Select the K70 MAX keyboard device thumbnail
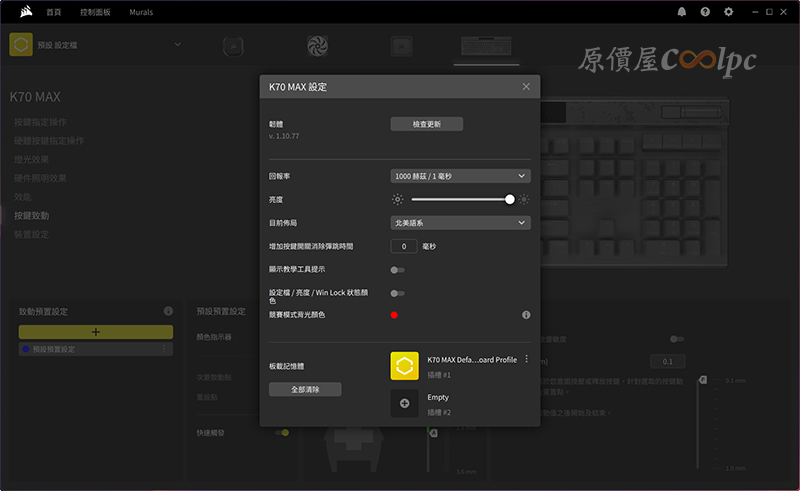This screenshot has height=491, width=800. 486,46
